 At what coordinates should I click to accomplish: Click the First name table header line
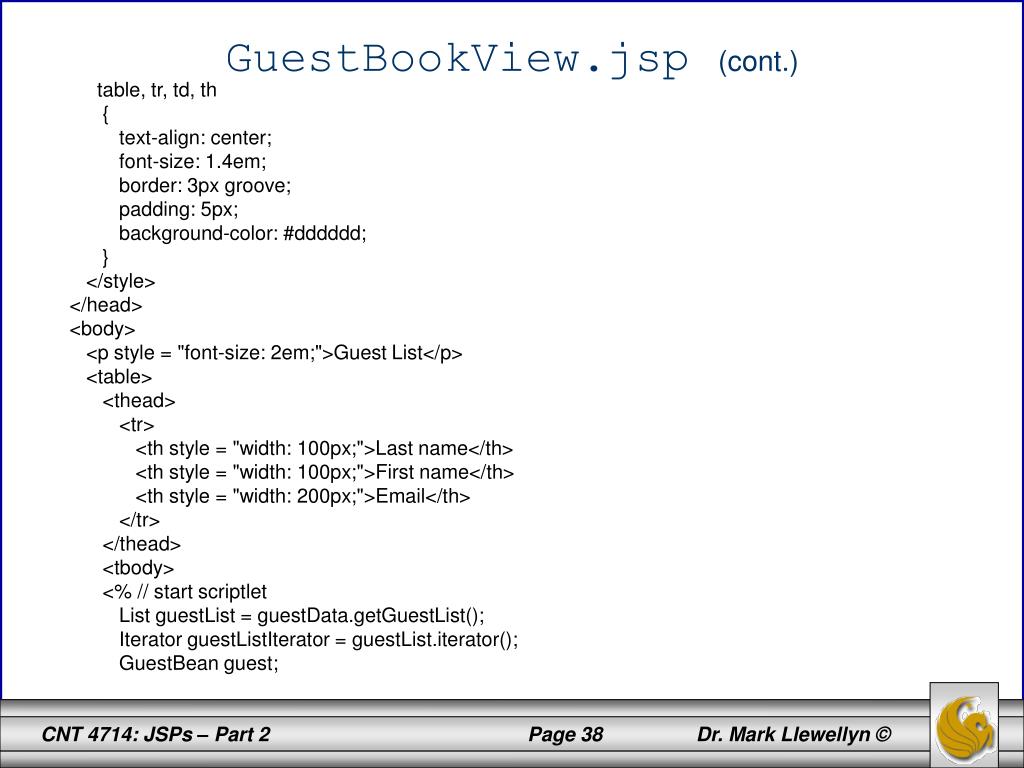point(325,472)
